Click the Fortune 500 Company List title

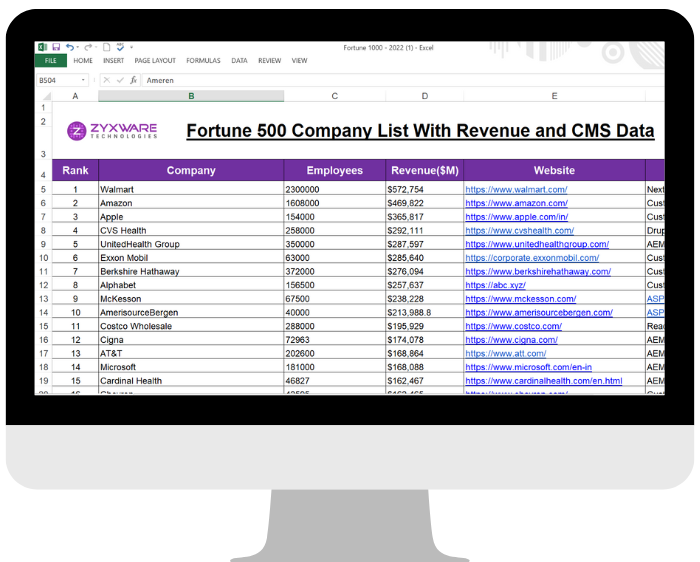pos(420,131)
